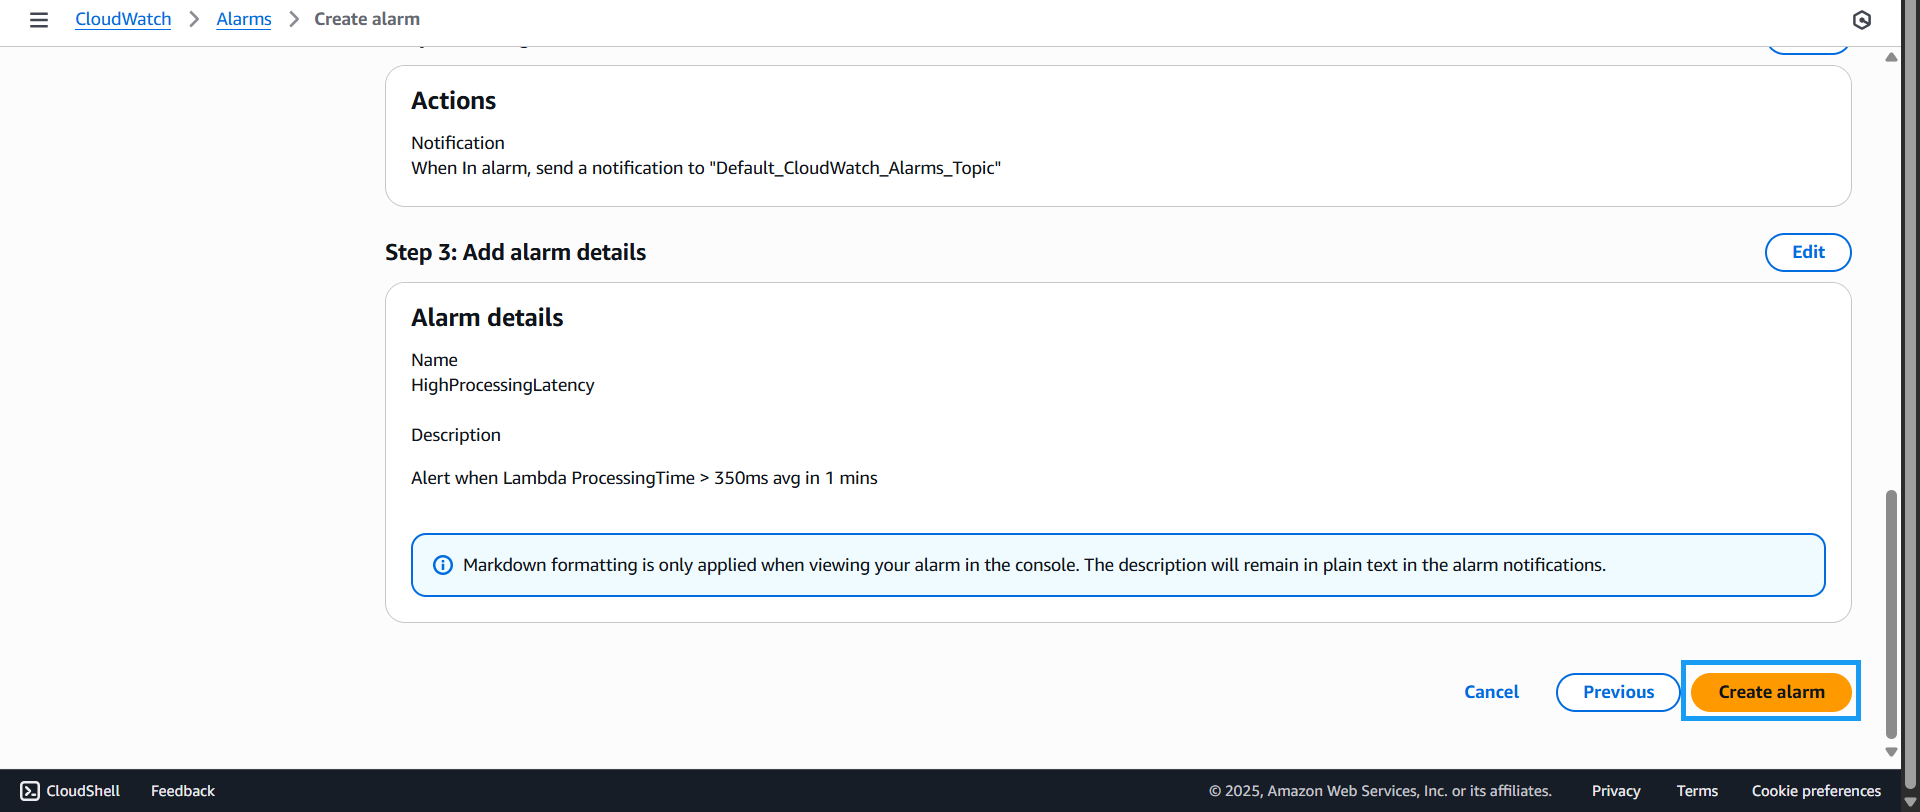The image size is (1920, 812).
Task: Click the info icon in Markdown notice
Action: [x=442, y=565]
